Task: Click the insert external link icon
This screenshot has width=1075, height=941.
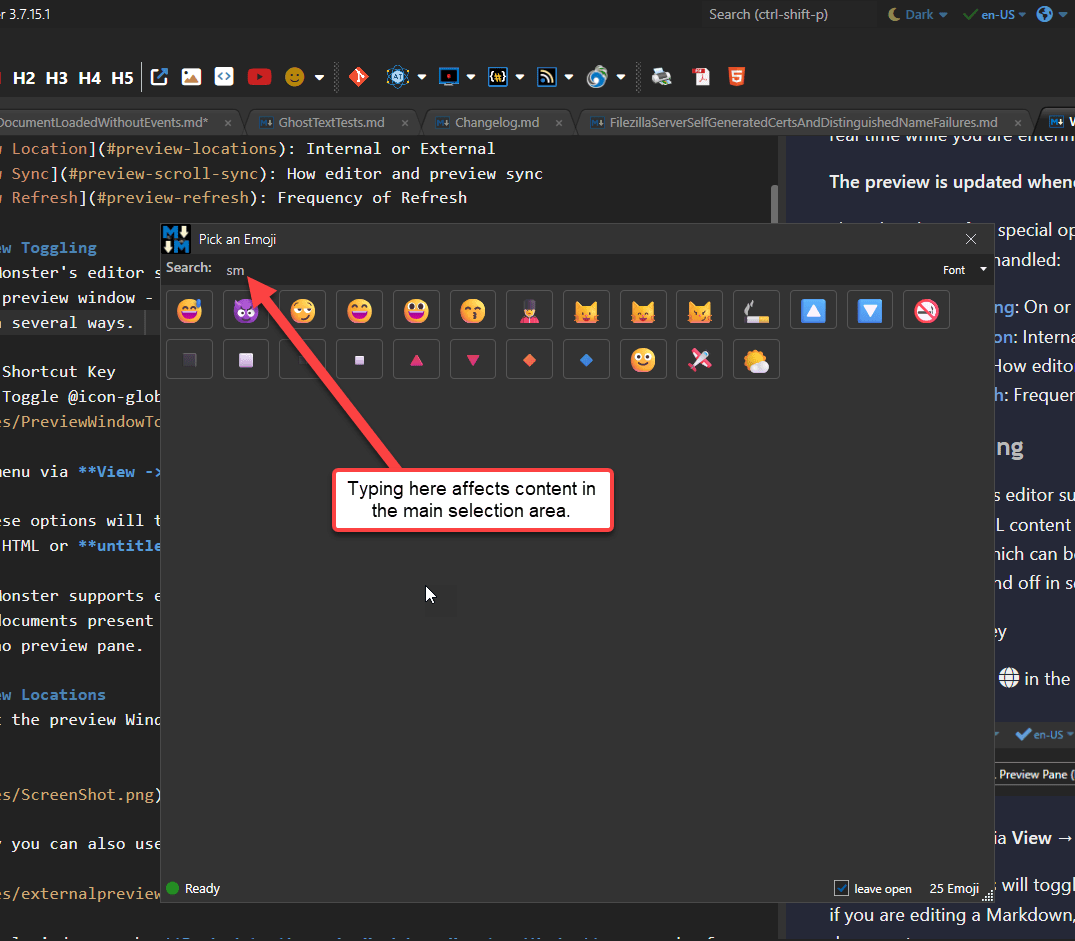Action: pyautogui.click(x=159, y=77)
